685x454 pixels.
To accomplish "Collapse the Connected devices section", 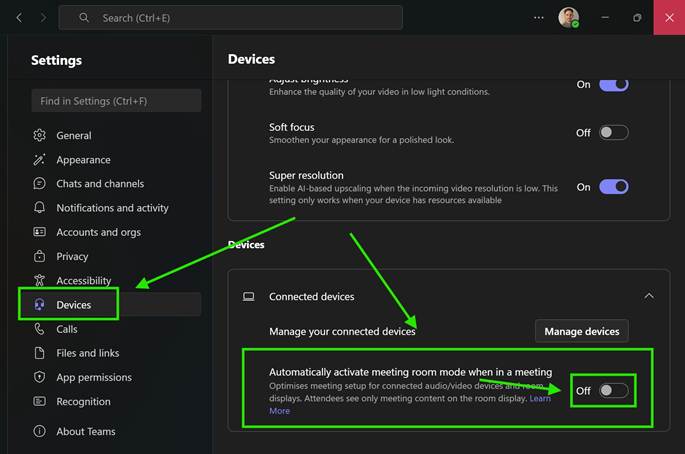I will click(649, 296).
